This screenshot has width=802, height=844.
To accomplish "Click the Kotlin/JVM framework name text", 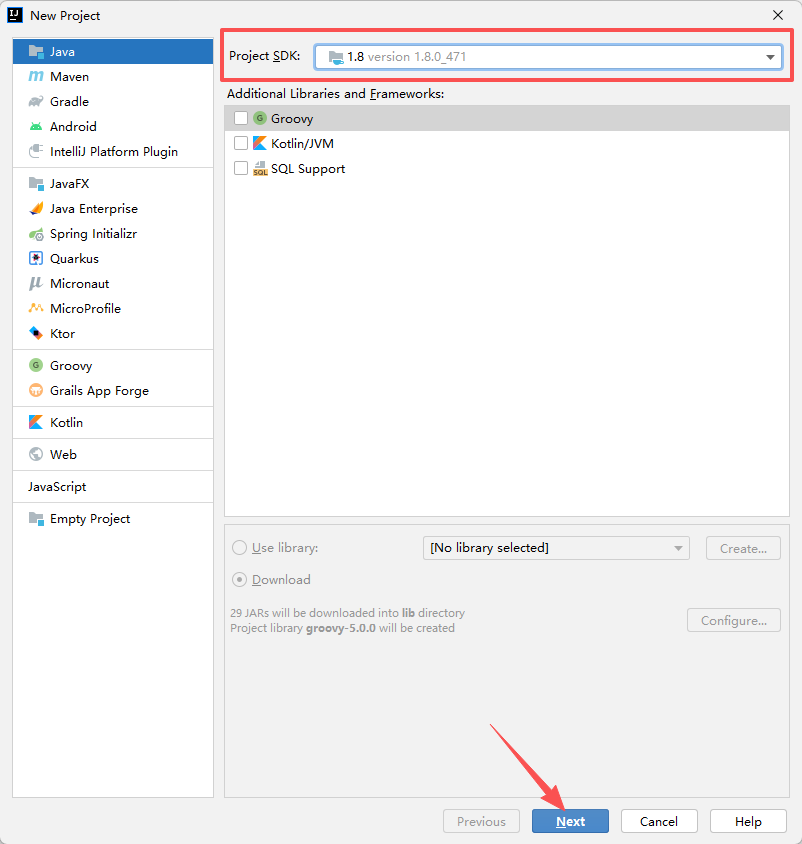I will 302,143.
